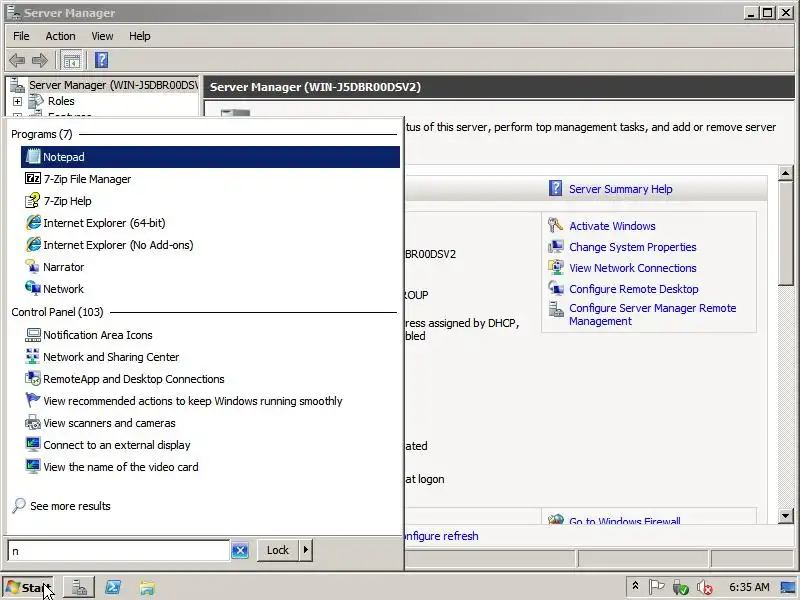Viewport: 800px width, 600px height.
Task: Open Server Manager from the taskbar
Action: click(x=79, y=588)
